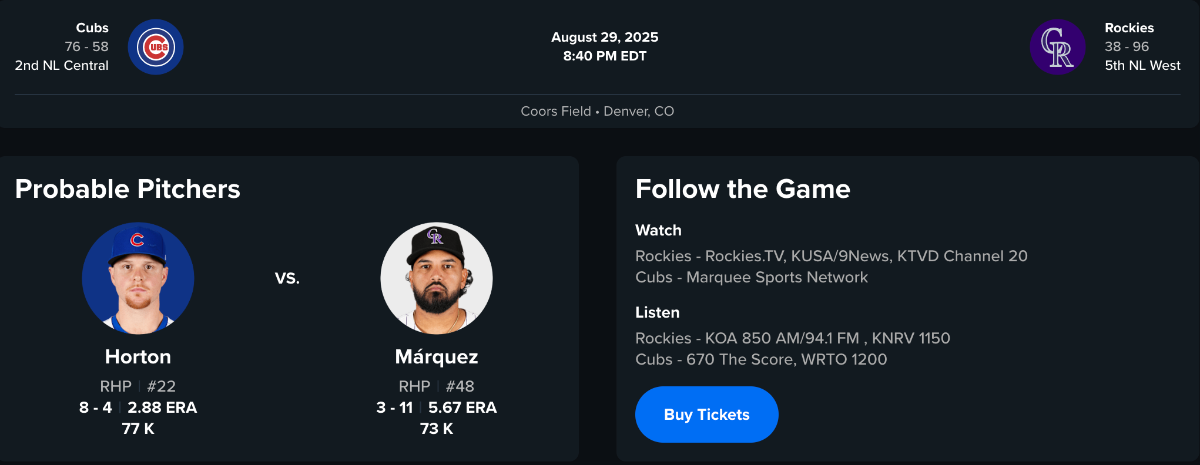Click the Probable Pitchers heading
This screenshot has height=465, width=1200.
pyautogui.click(x=128, y=188)
